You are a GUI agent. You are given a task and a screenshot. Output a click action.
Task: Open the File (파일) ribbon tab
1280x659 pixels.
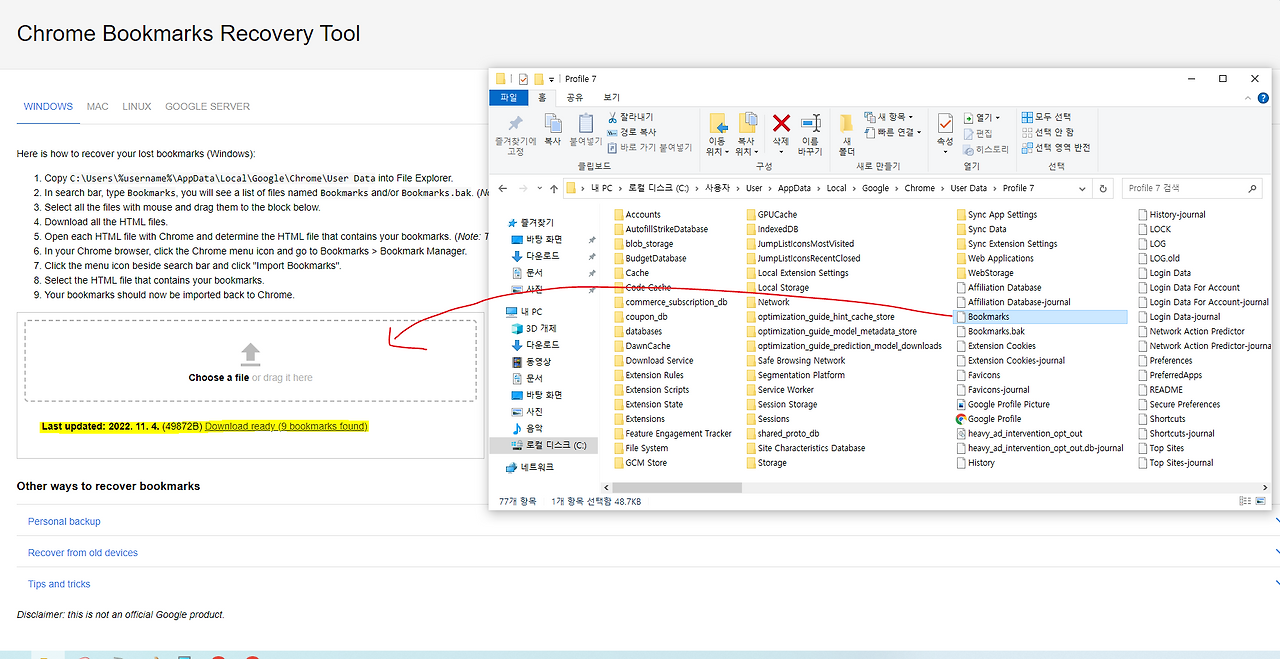pos(509,97)
